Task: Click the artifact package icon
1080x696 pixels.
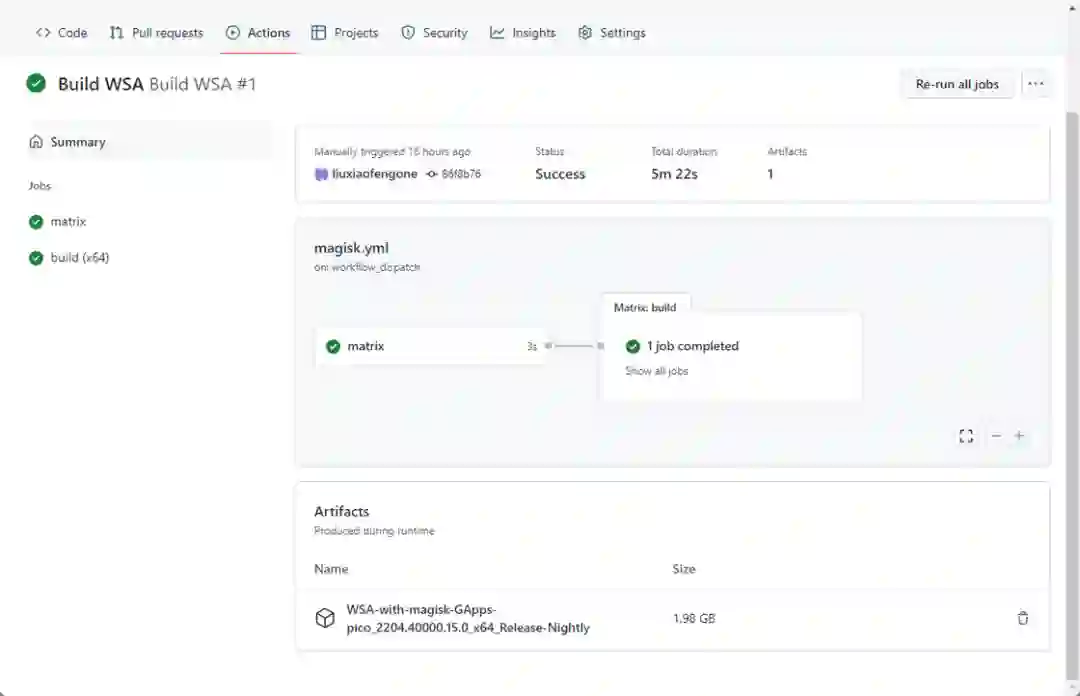Action: (325, 618)
